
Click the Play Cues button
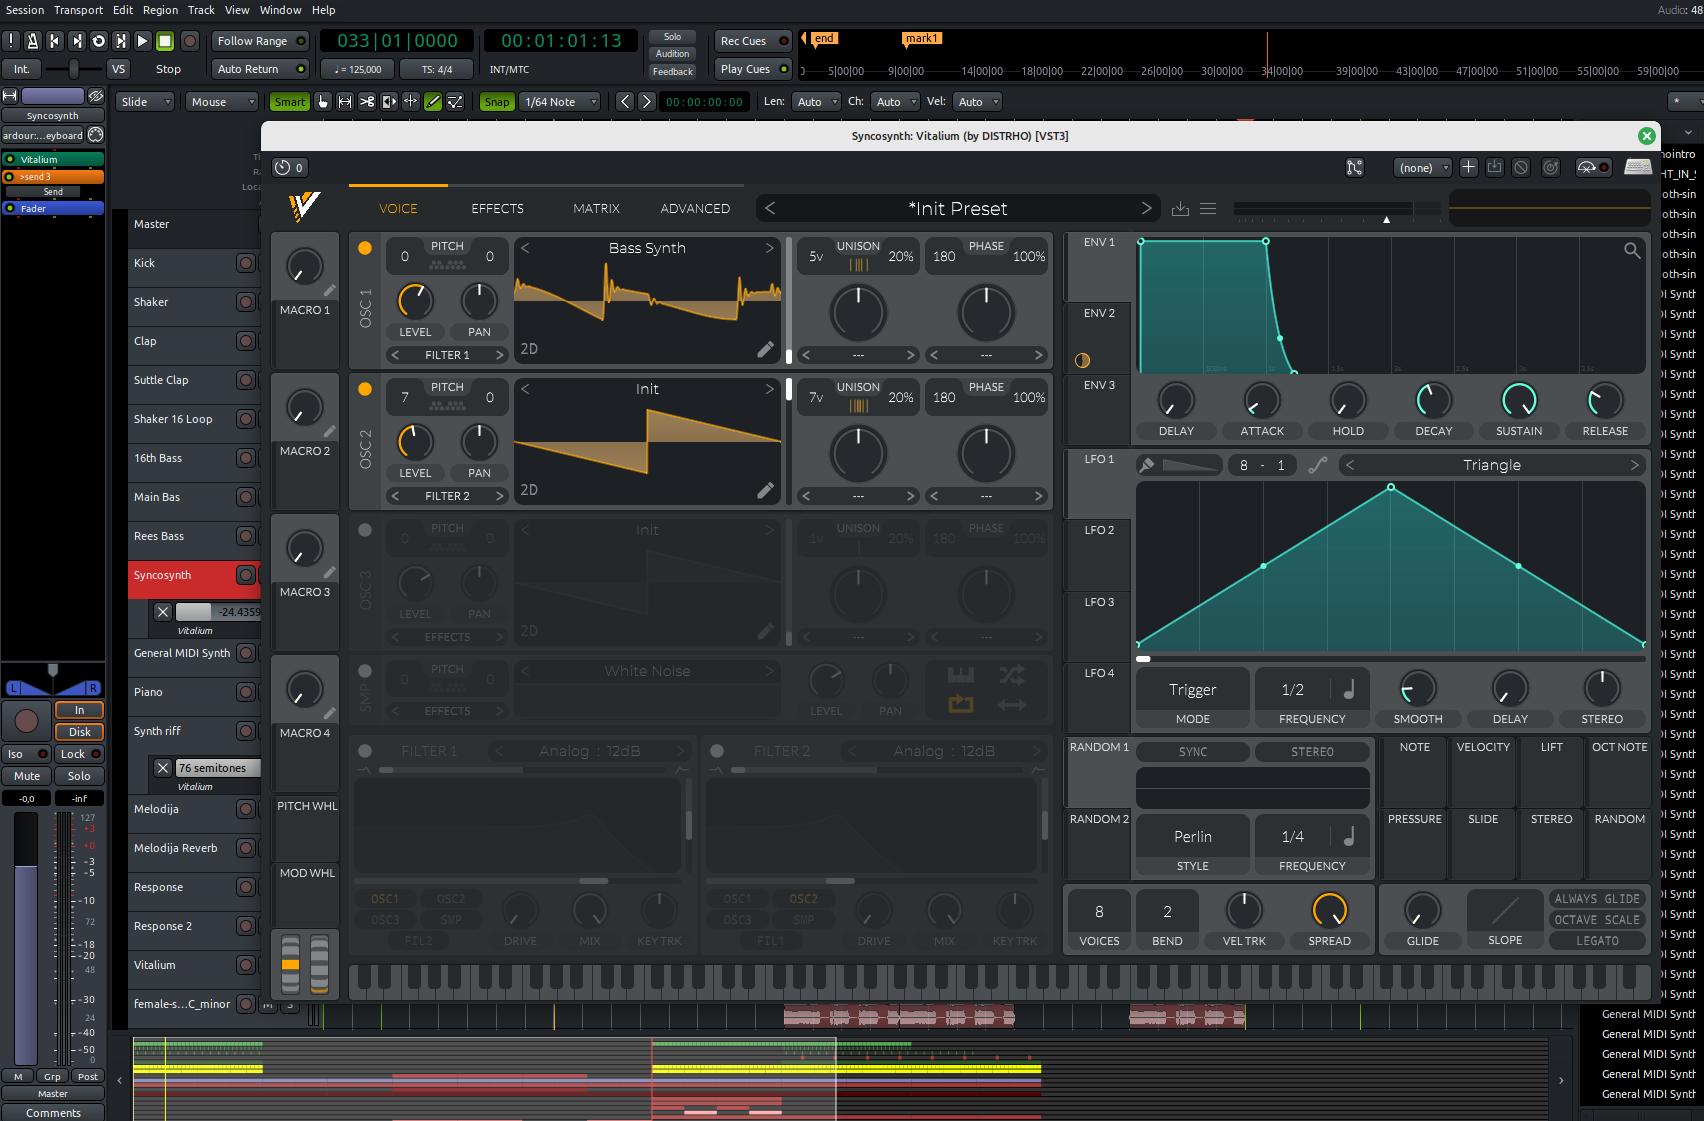click(x=753, y=69)
